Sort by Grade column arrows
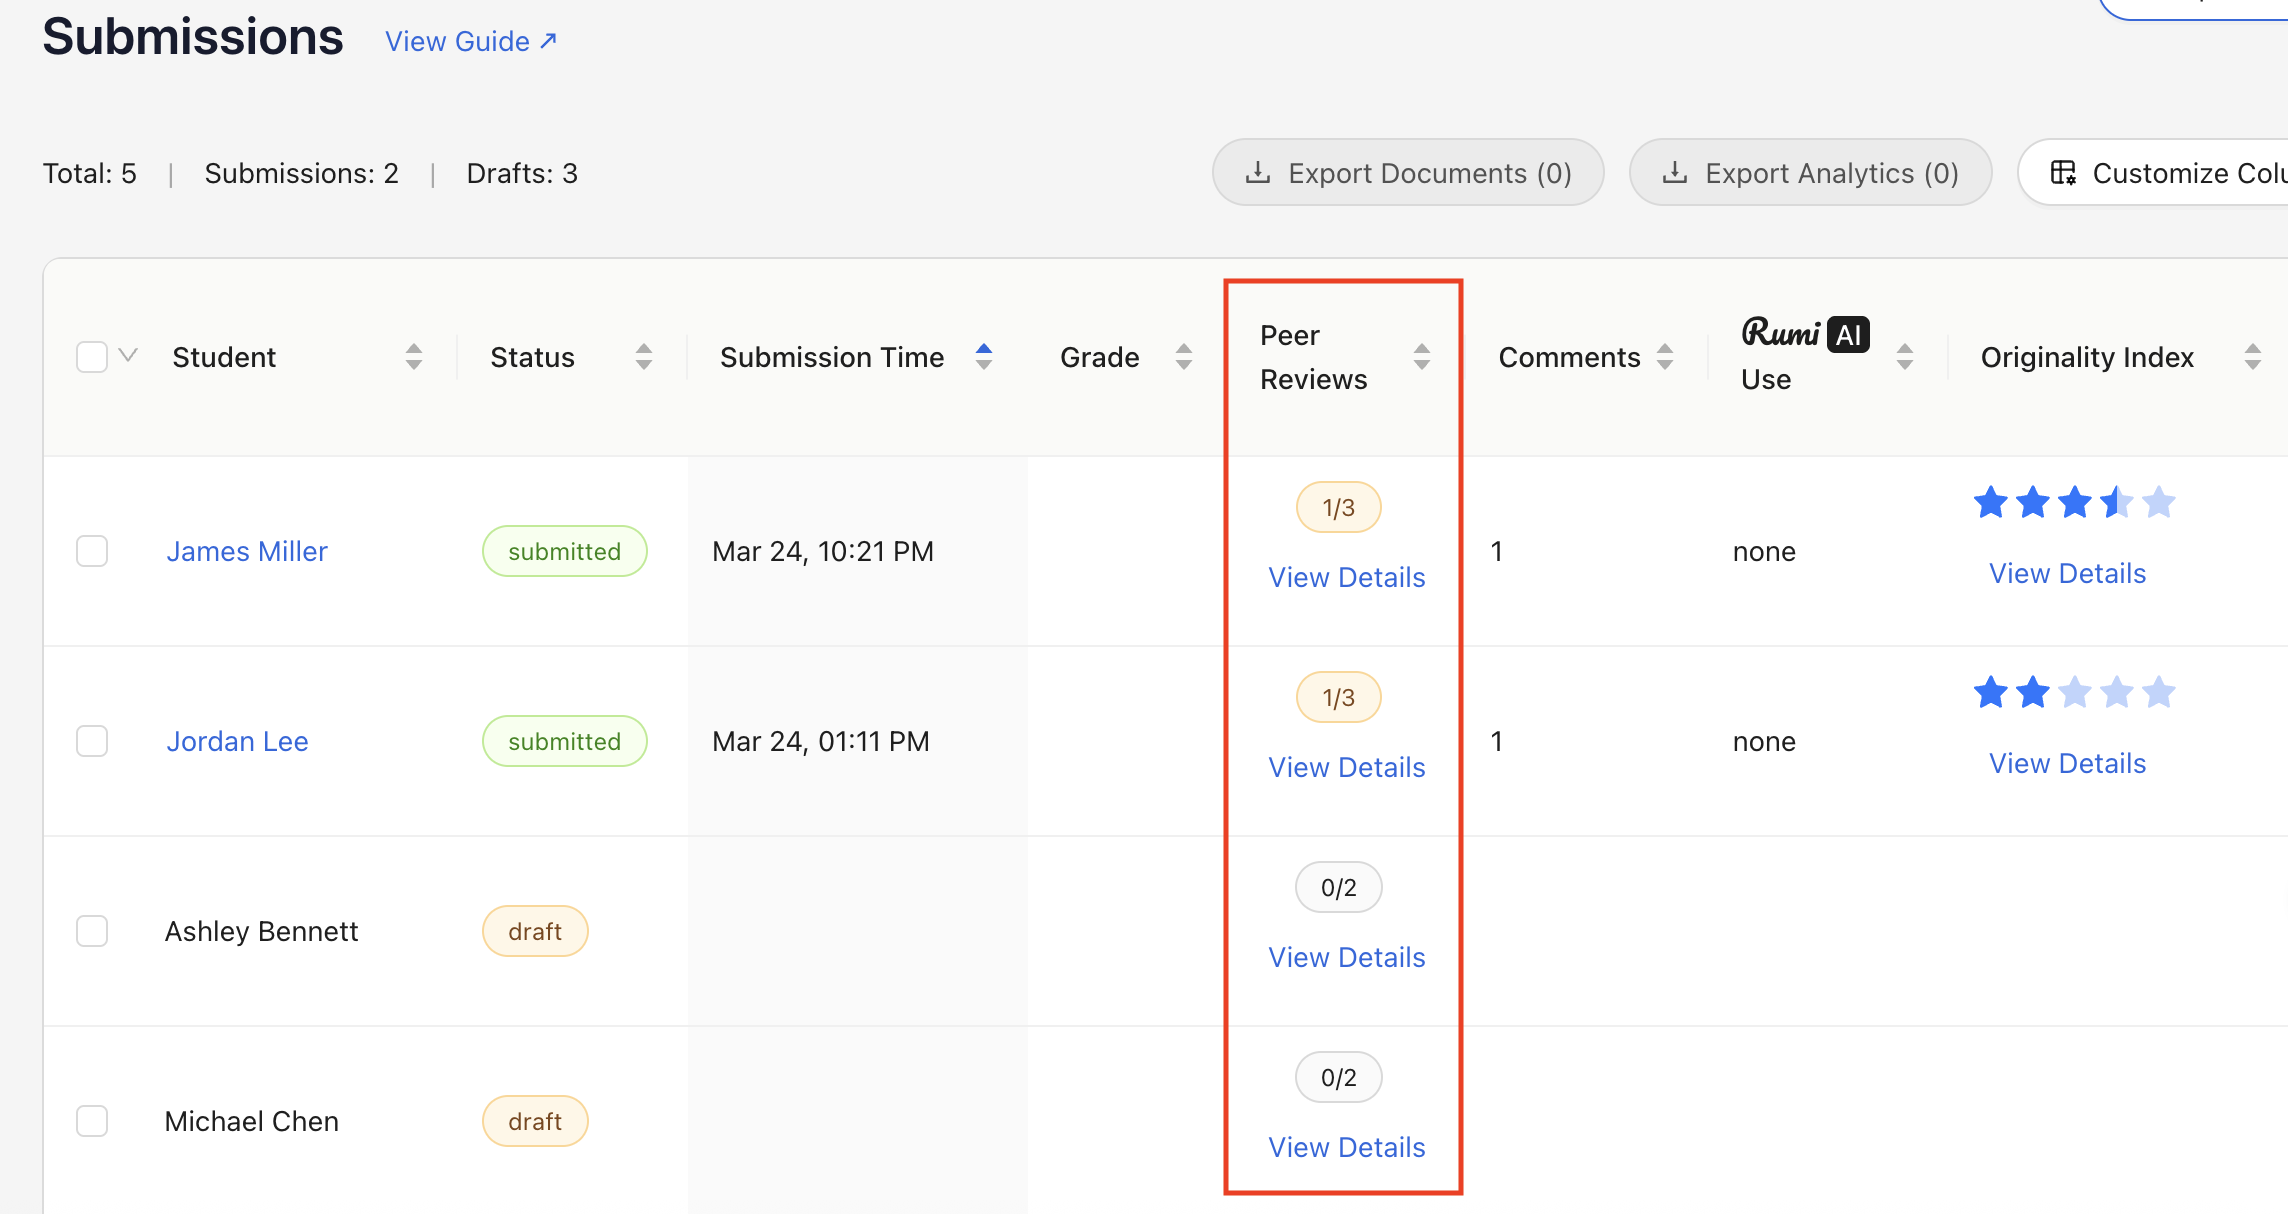 pyautogui.click(x=1184, y=357)
